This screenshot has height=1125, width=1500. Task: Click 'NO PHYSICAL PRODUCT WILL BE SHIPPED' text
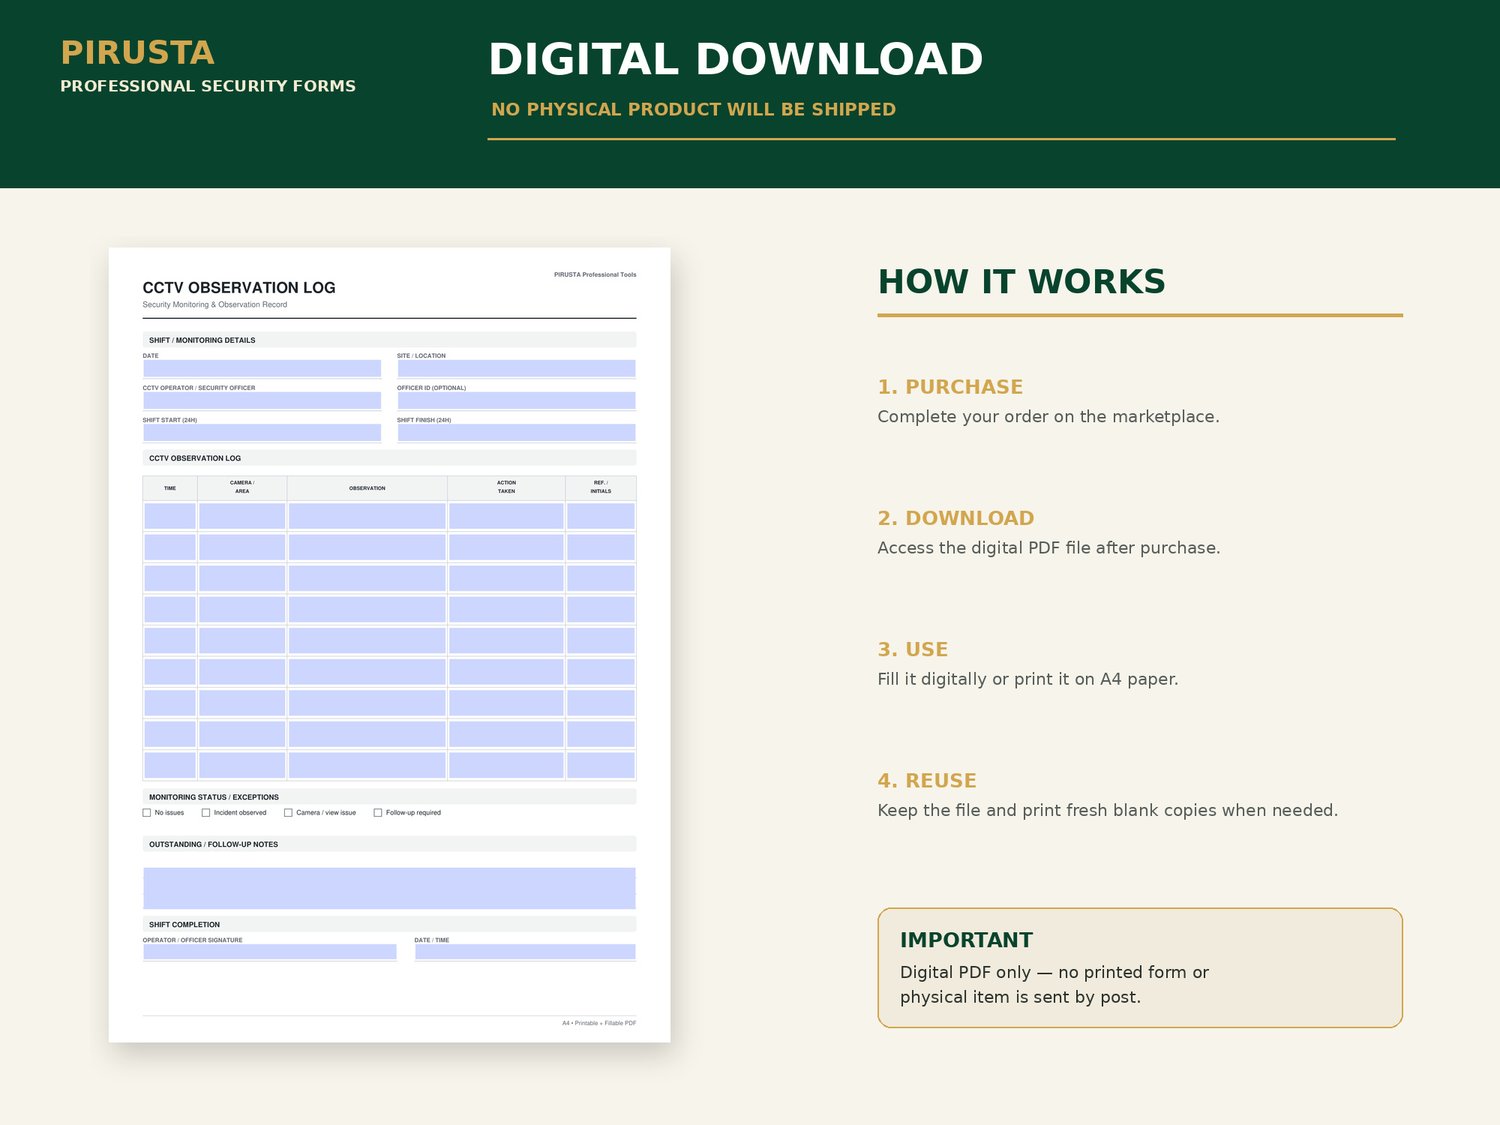tap(694, 109)
